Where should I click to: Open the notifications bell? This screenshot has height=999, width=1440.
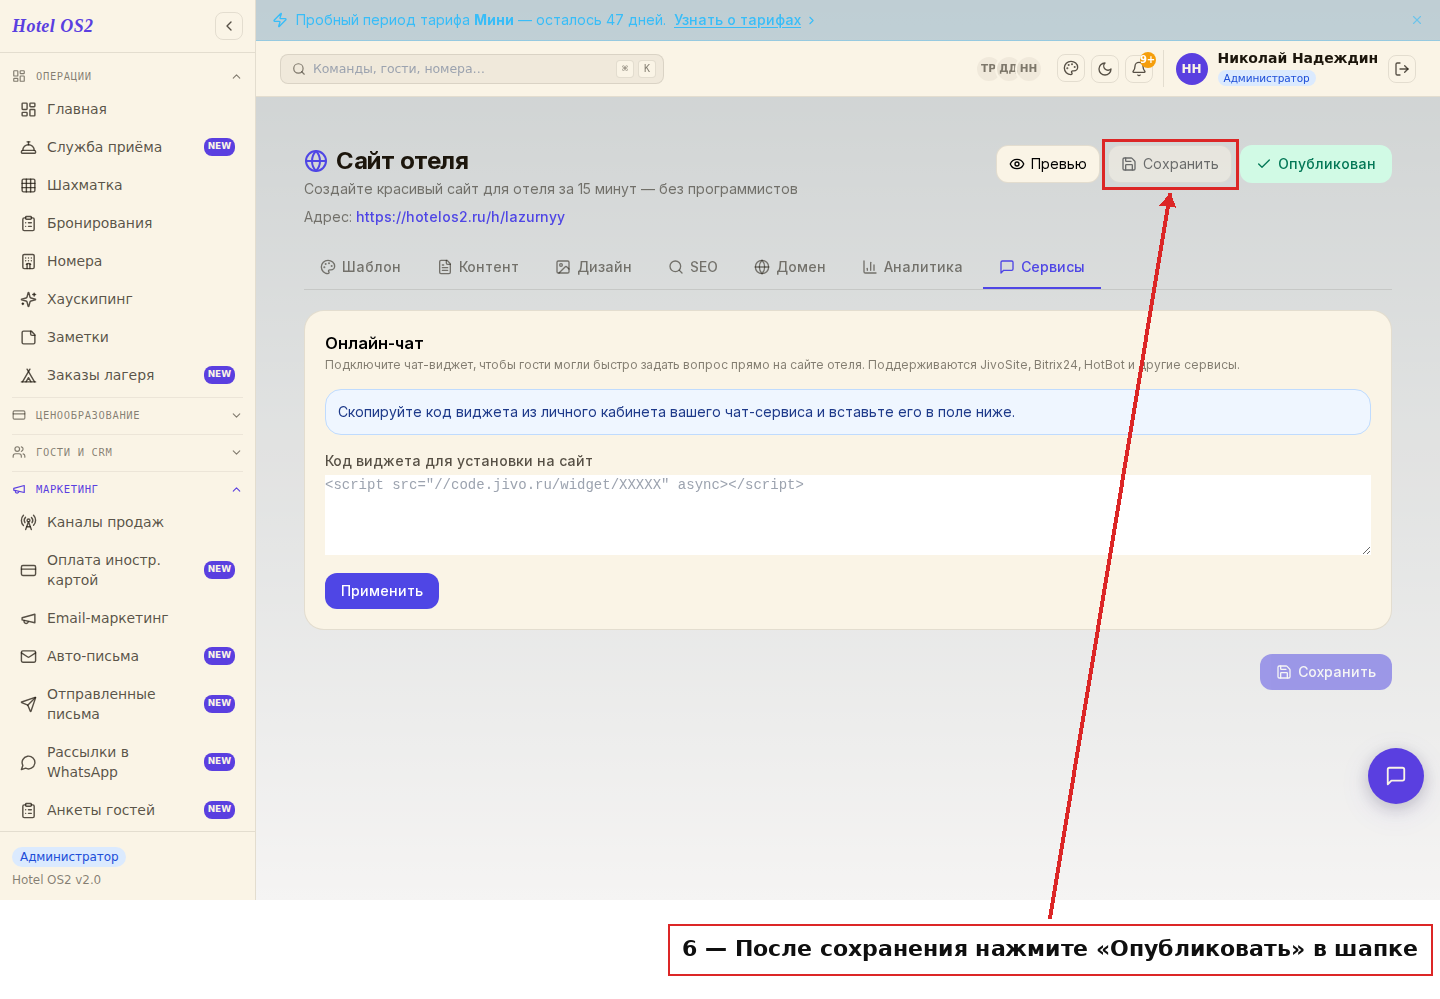(x=1139, y=69)
